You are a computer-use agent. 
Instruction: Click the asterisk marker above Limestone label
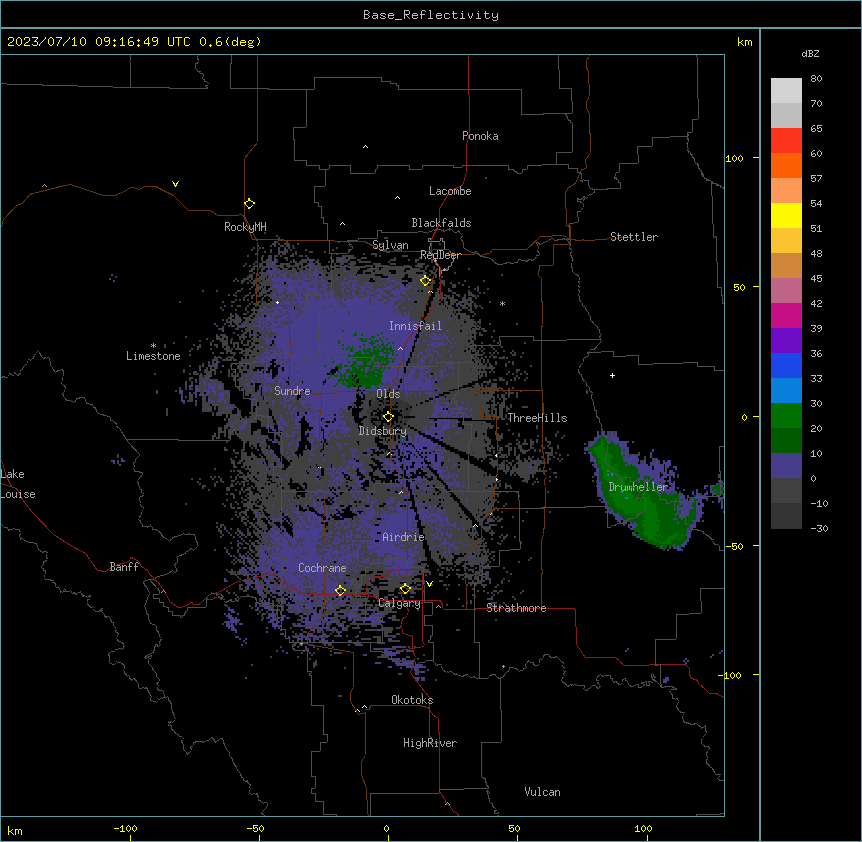pos(153,346)
